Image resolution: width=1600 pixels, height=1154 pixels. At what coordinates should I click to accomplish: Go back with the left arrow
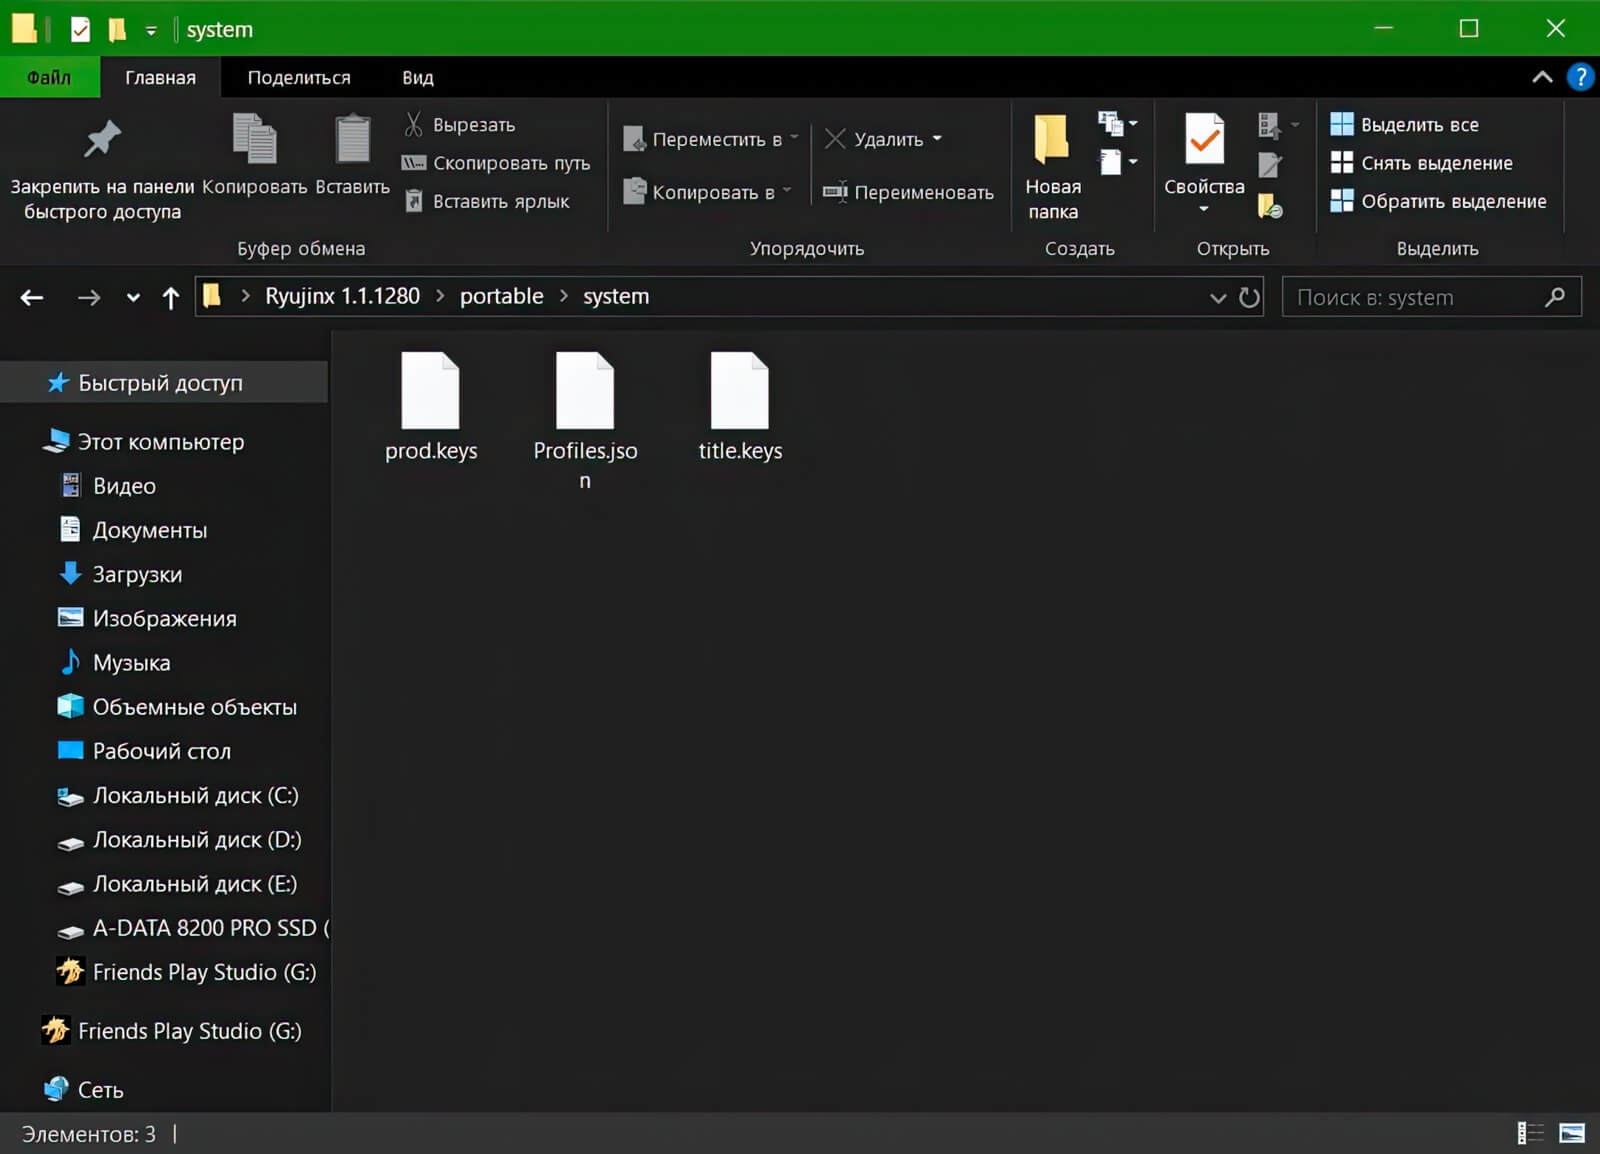(32, 297)
